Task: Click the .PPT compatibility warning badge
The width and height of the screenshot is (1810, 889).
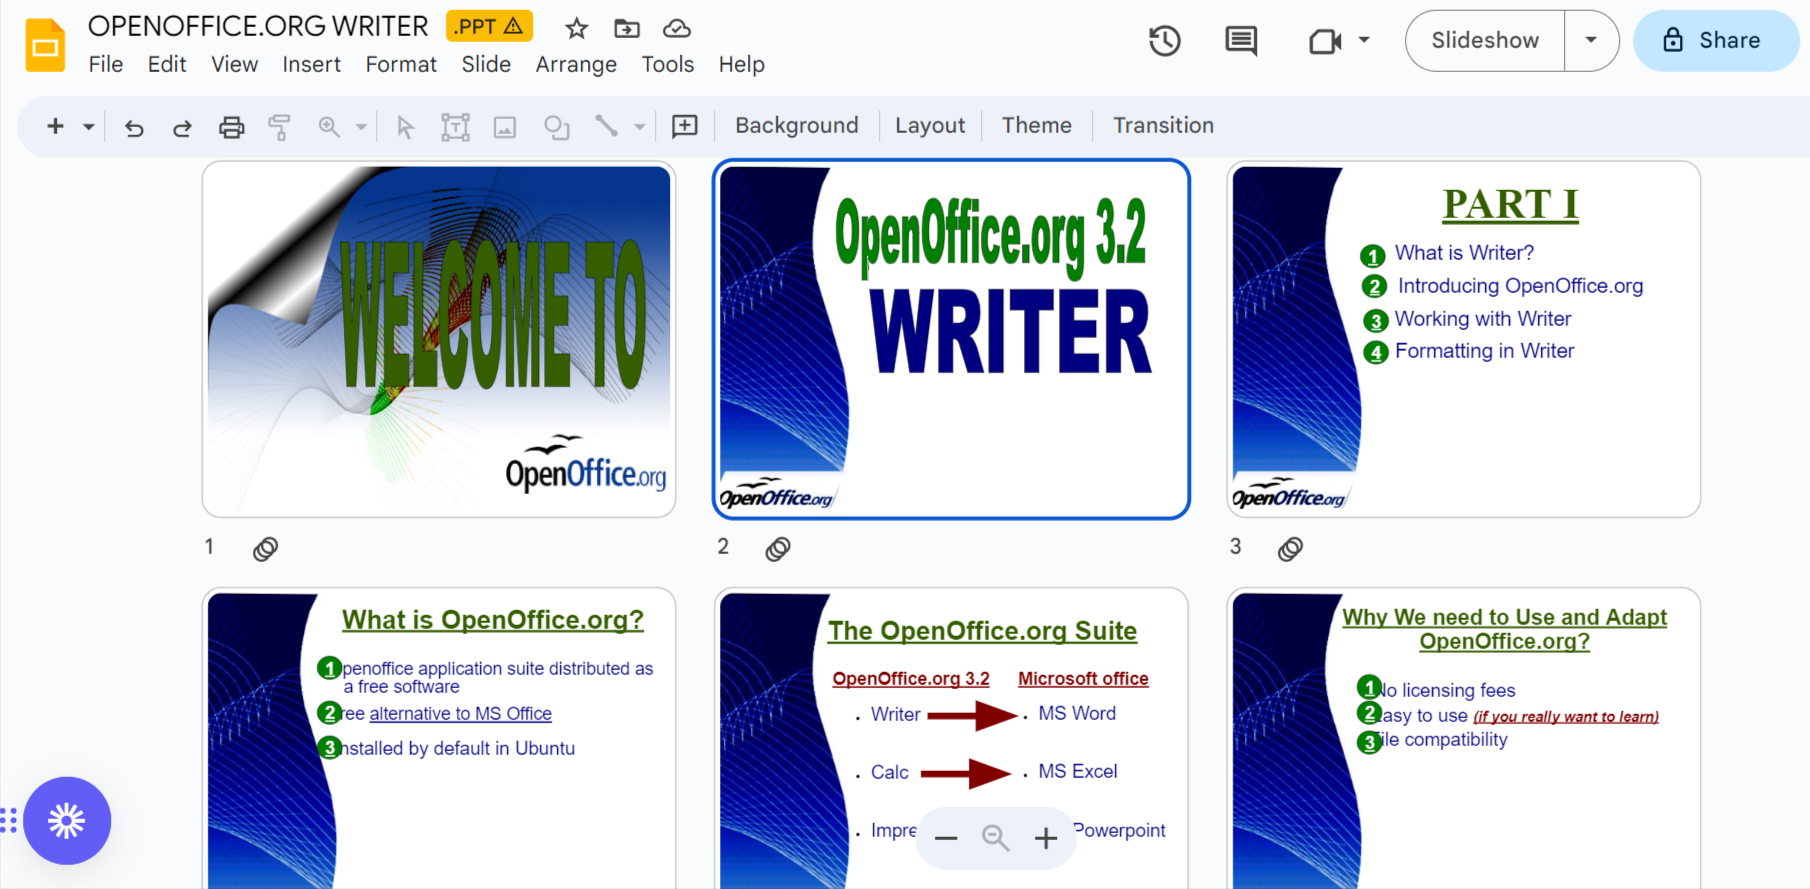Action: tap(489, 27)
